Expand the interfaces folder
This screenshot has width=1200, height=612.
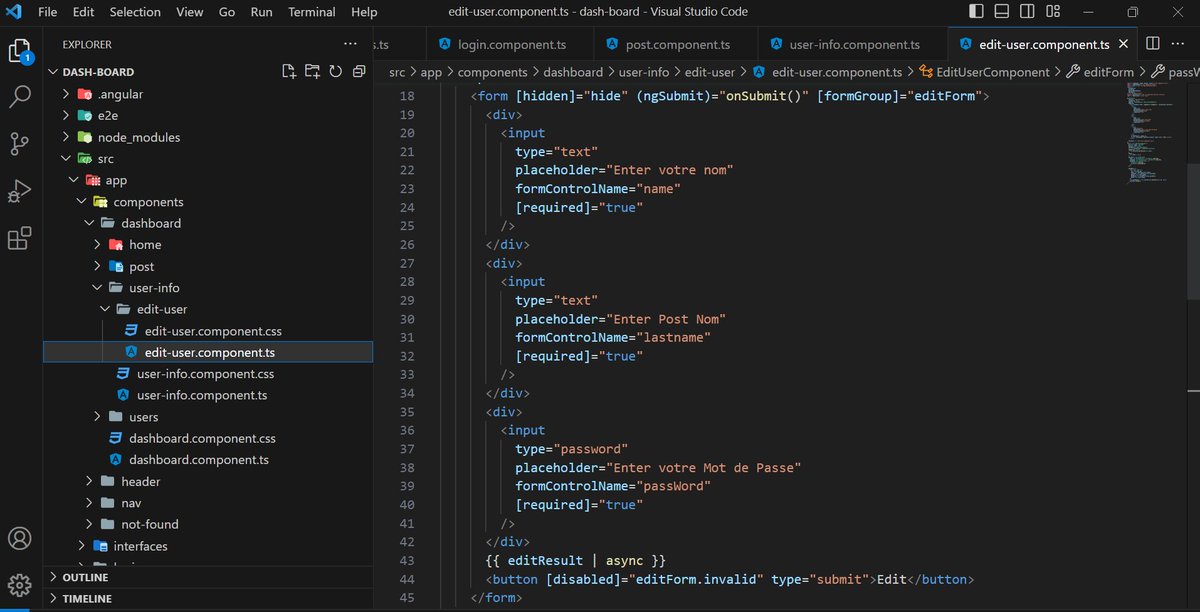click(x=208, y=546)
